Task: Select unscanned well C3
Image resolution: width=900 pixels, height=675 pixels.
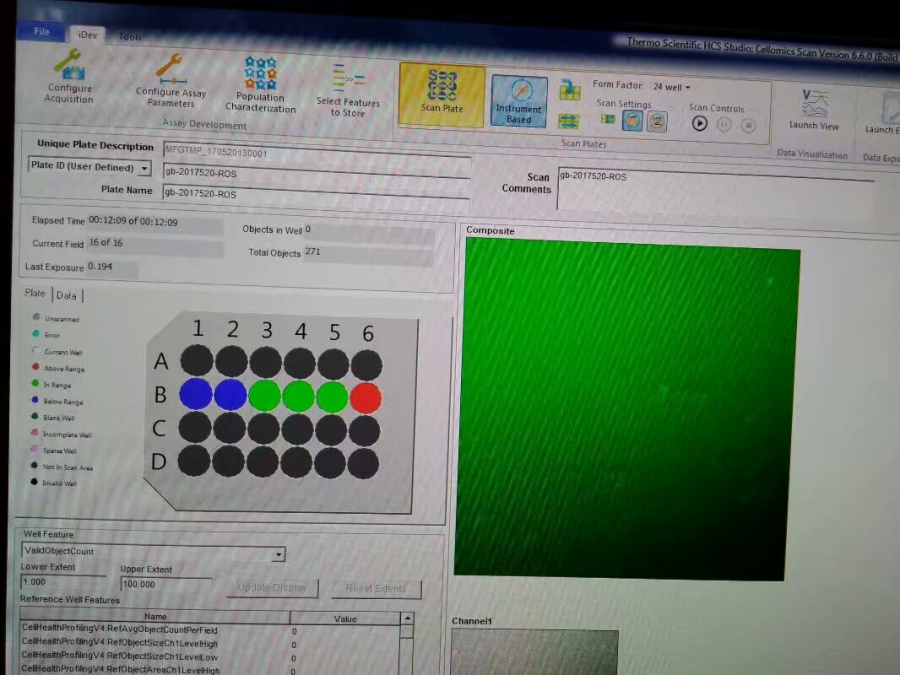Action: pyautogui.click(x=263, y=430)
